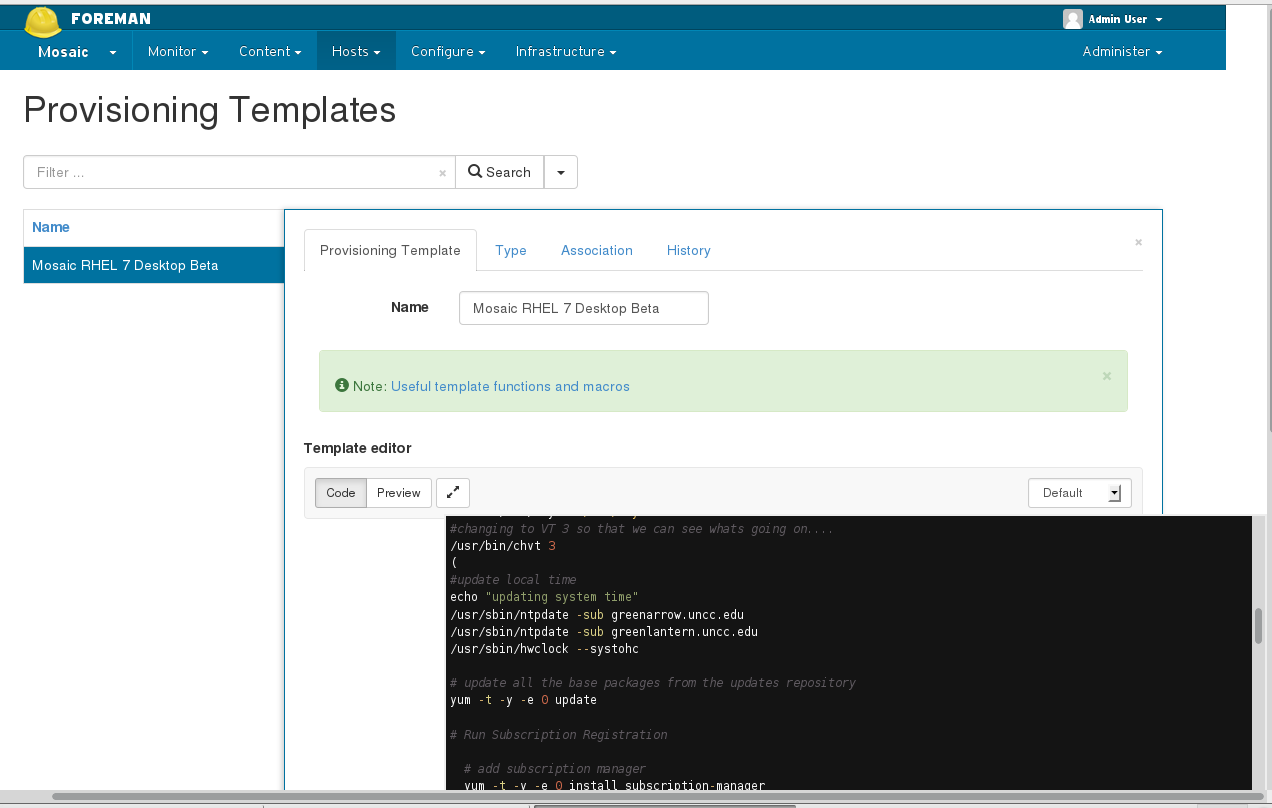Clear the filter field with the x icon
Image resolution: width=1272 pixels, height=808 pixels.
coord(442,173)
